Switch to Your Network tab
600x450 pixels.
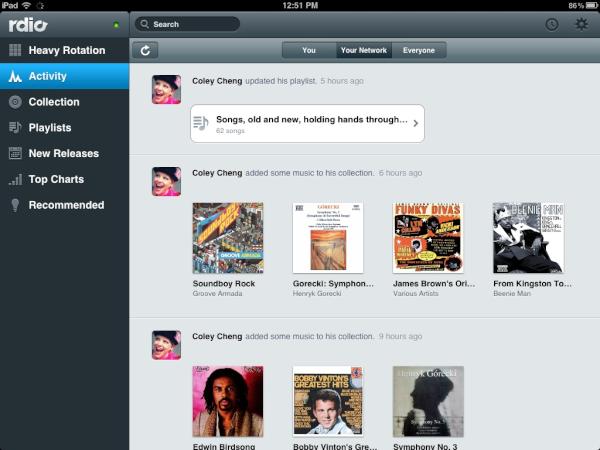click(x=364, y=50)
